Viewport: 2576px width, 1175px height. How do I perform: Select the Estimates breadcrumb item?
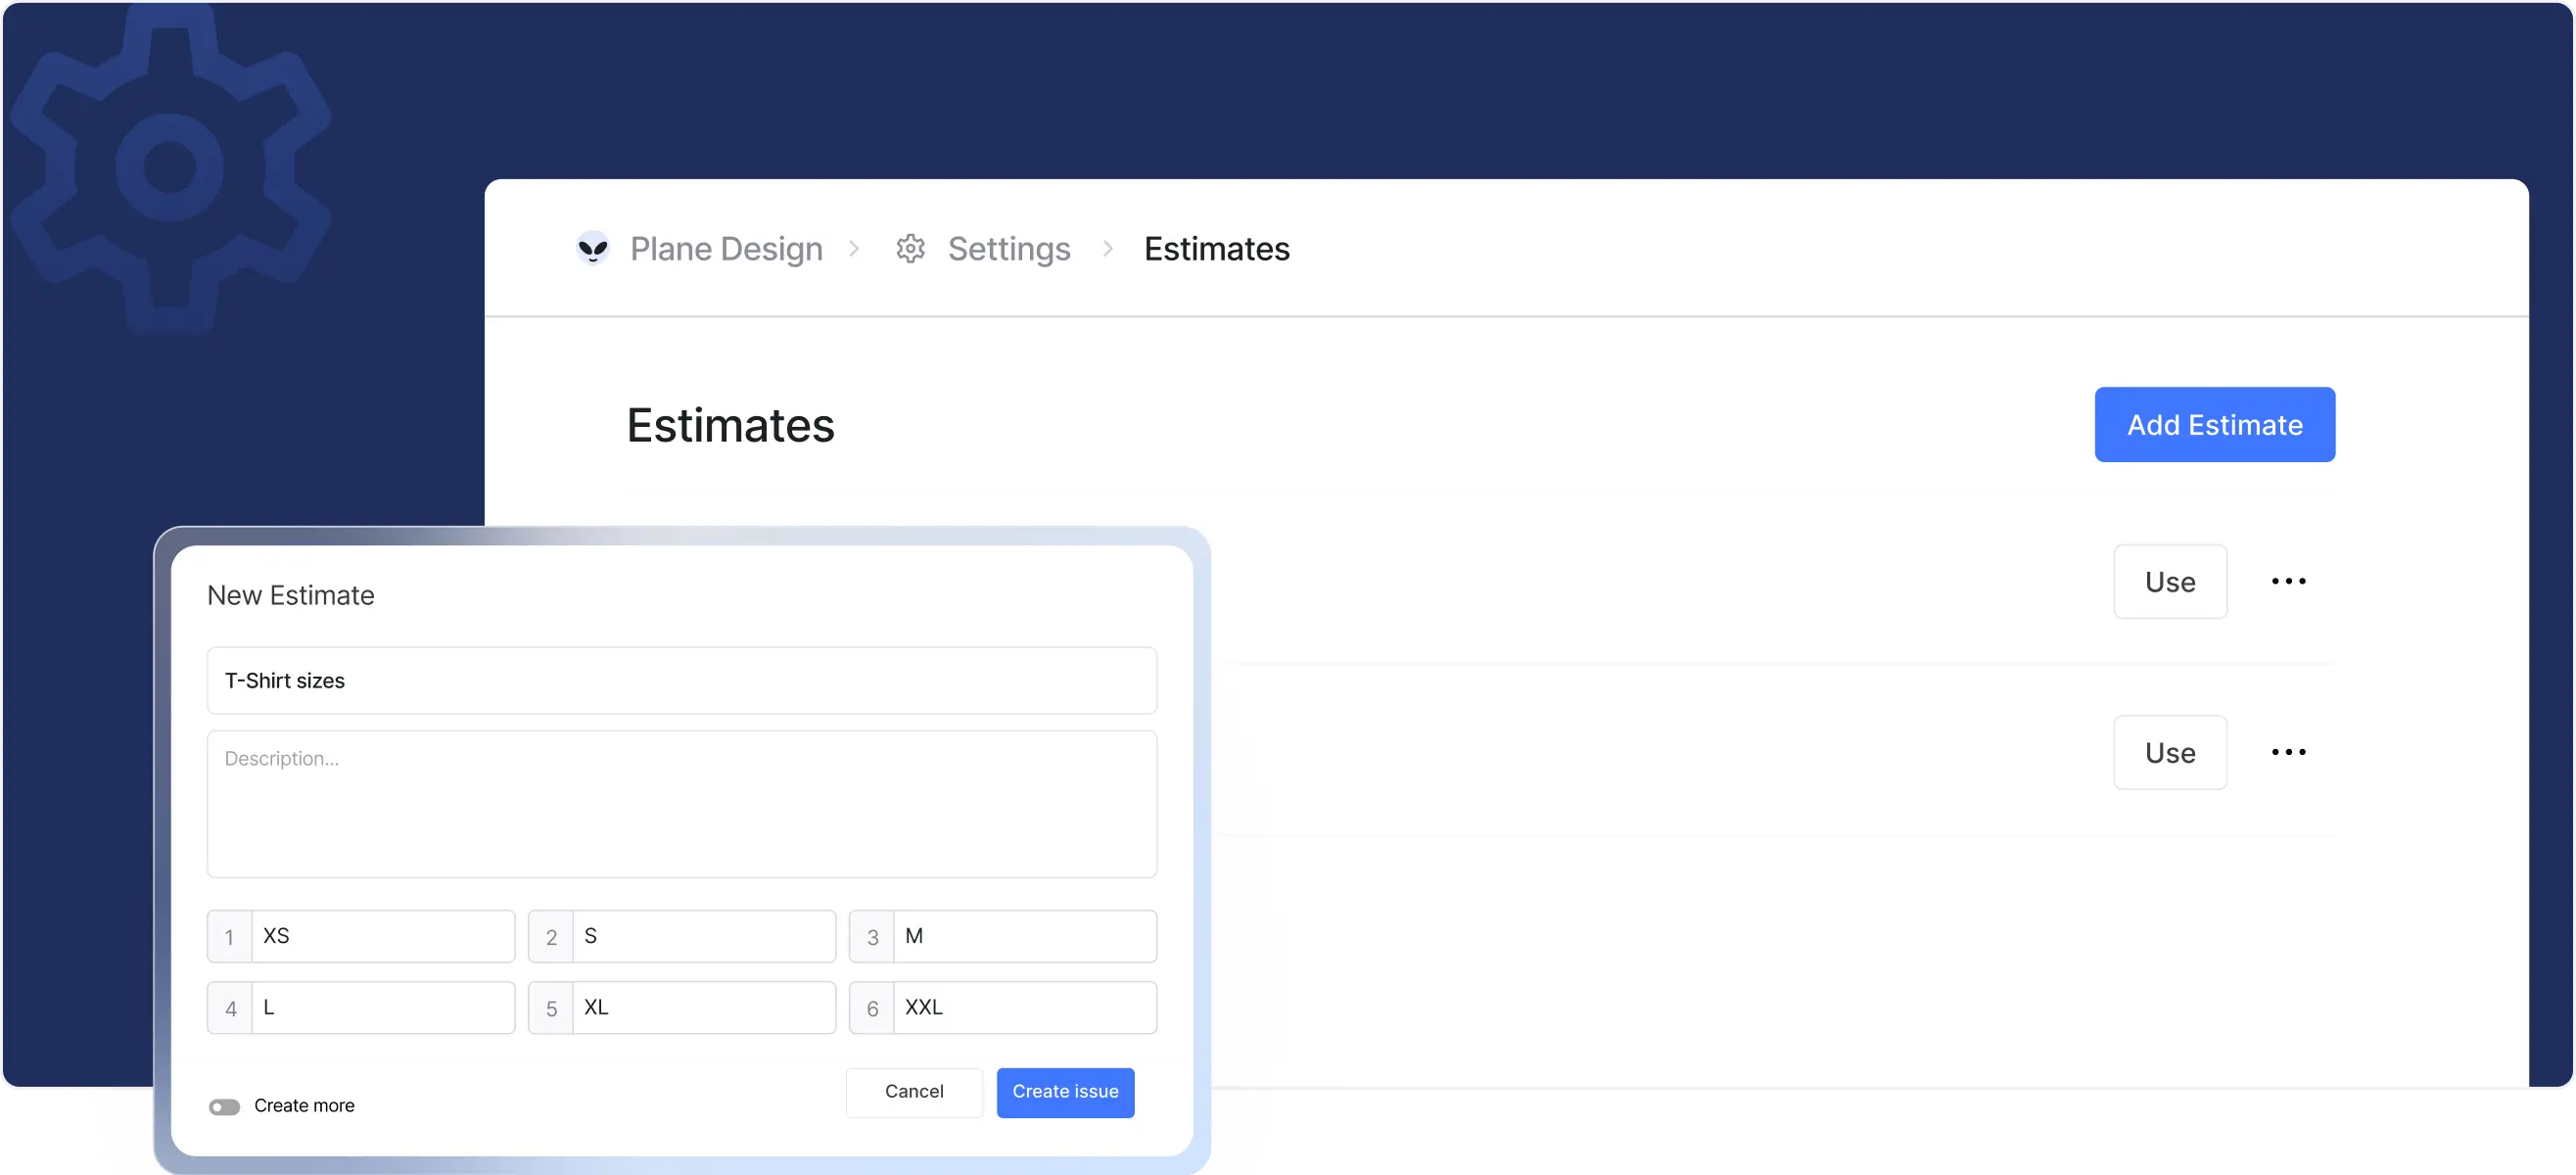1216,248
